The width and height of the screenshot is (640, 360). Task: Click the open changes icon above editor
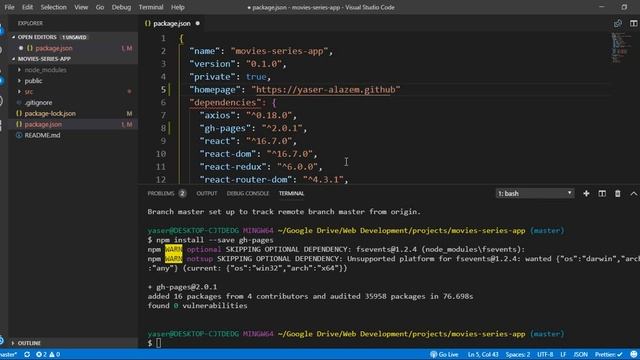618,24
